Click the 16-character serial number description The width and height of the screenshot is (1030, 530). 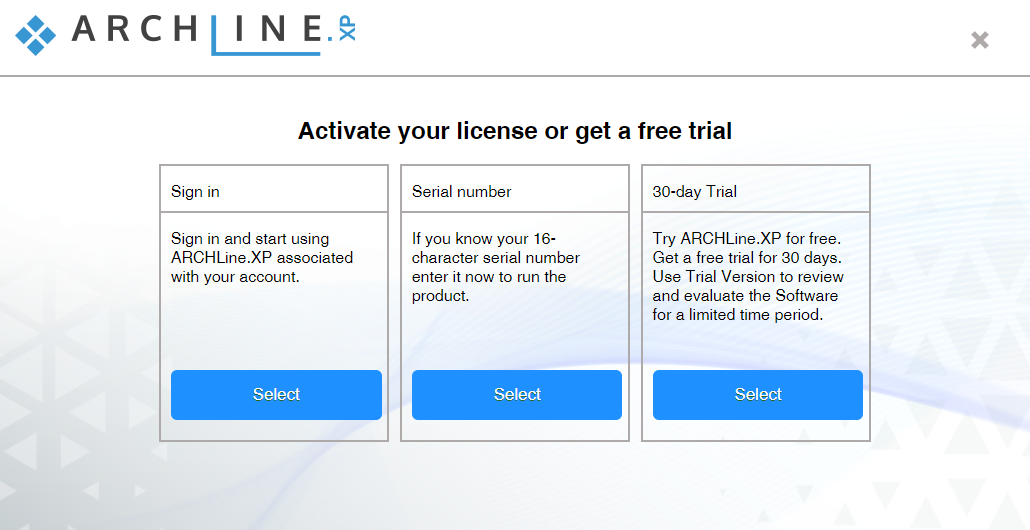click(x=497, y=267)
